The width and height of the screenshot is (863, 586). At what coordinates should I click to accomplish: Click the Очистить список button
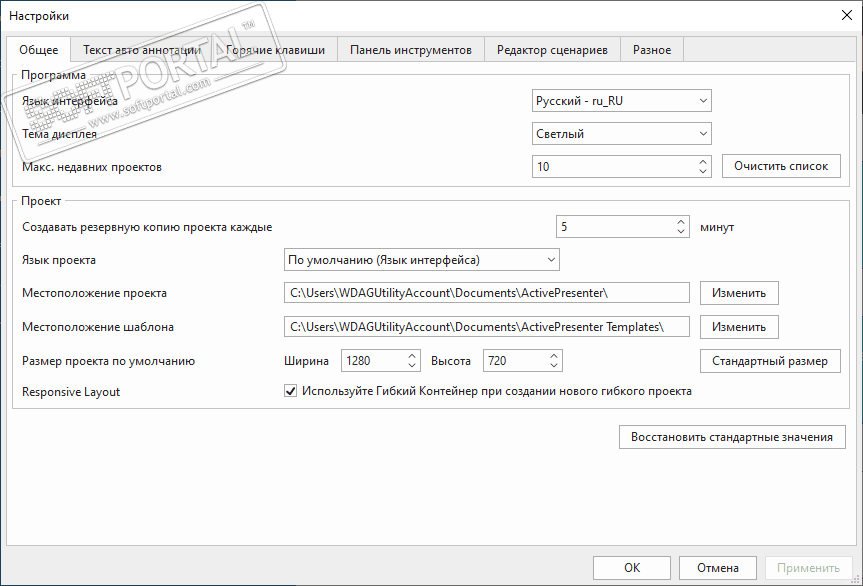coord(781,166)
